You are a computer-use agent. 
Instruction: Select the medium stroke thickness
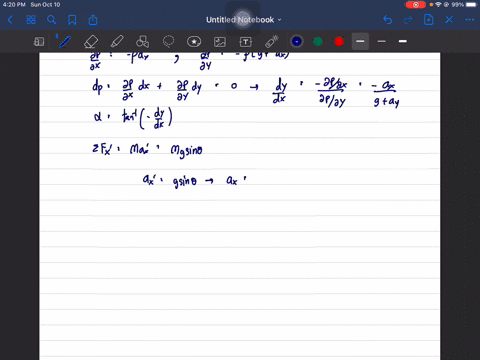coord(360,41)
